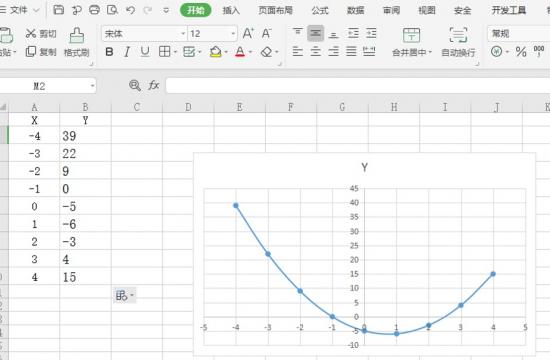Cut the selection with 剪切
This screenshot has height=360, width=550.
tap(41, 34)
